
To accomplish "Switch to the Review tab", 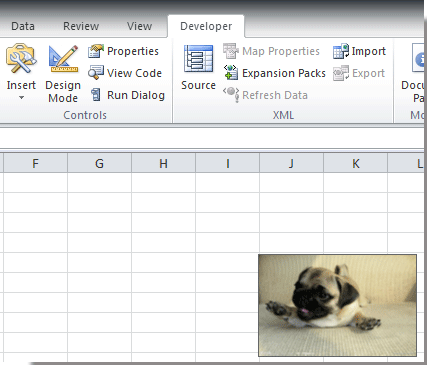I will (81, 26).
